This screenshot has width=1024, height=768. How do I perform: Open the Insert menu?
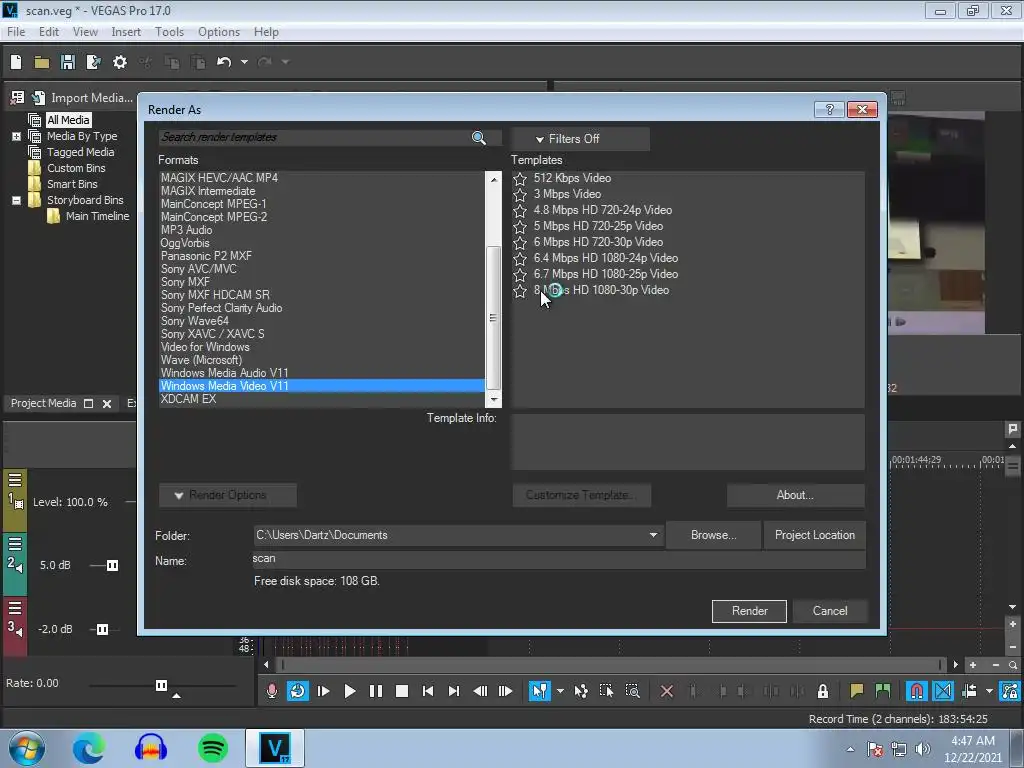[125, 32]
